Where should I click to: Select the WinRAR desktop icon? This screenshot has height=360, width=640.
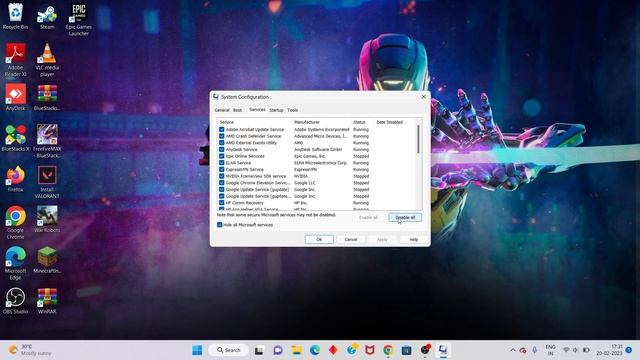tap(47, 300)
